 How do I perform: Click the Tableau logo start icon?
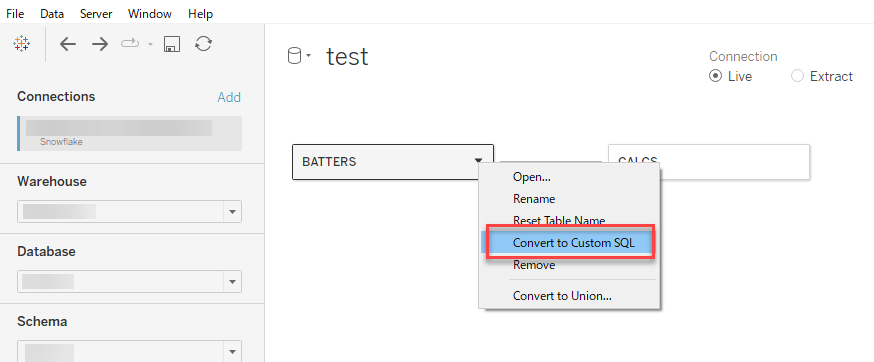coord(21,44)
